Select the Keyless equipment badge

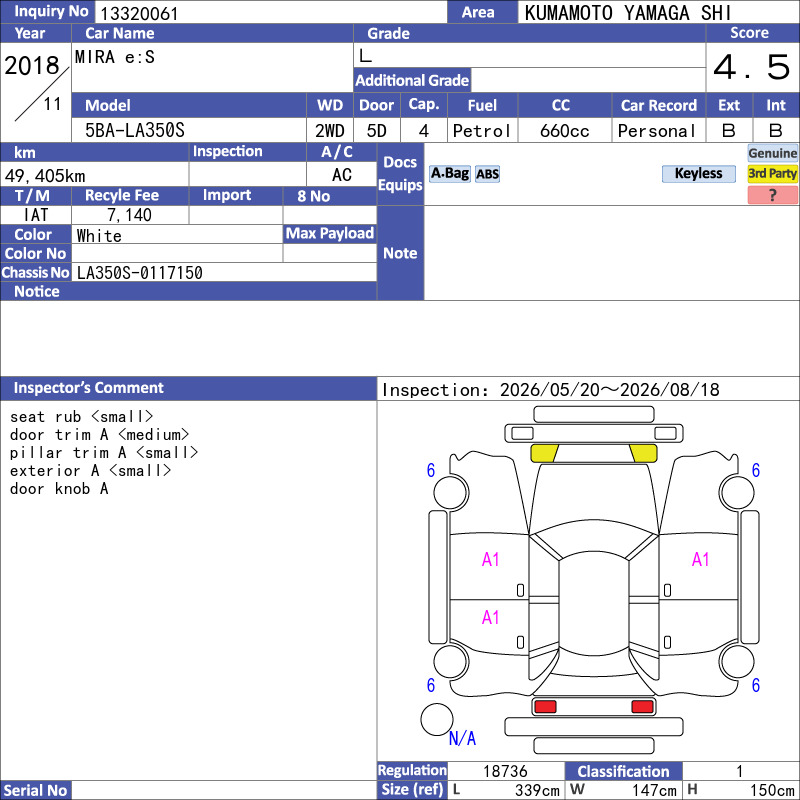pos(698,174)
